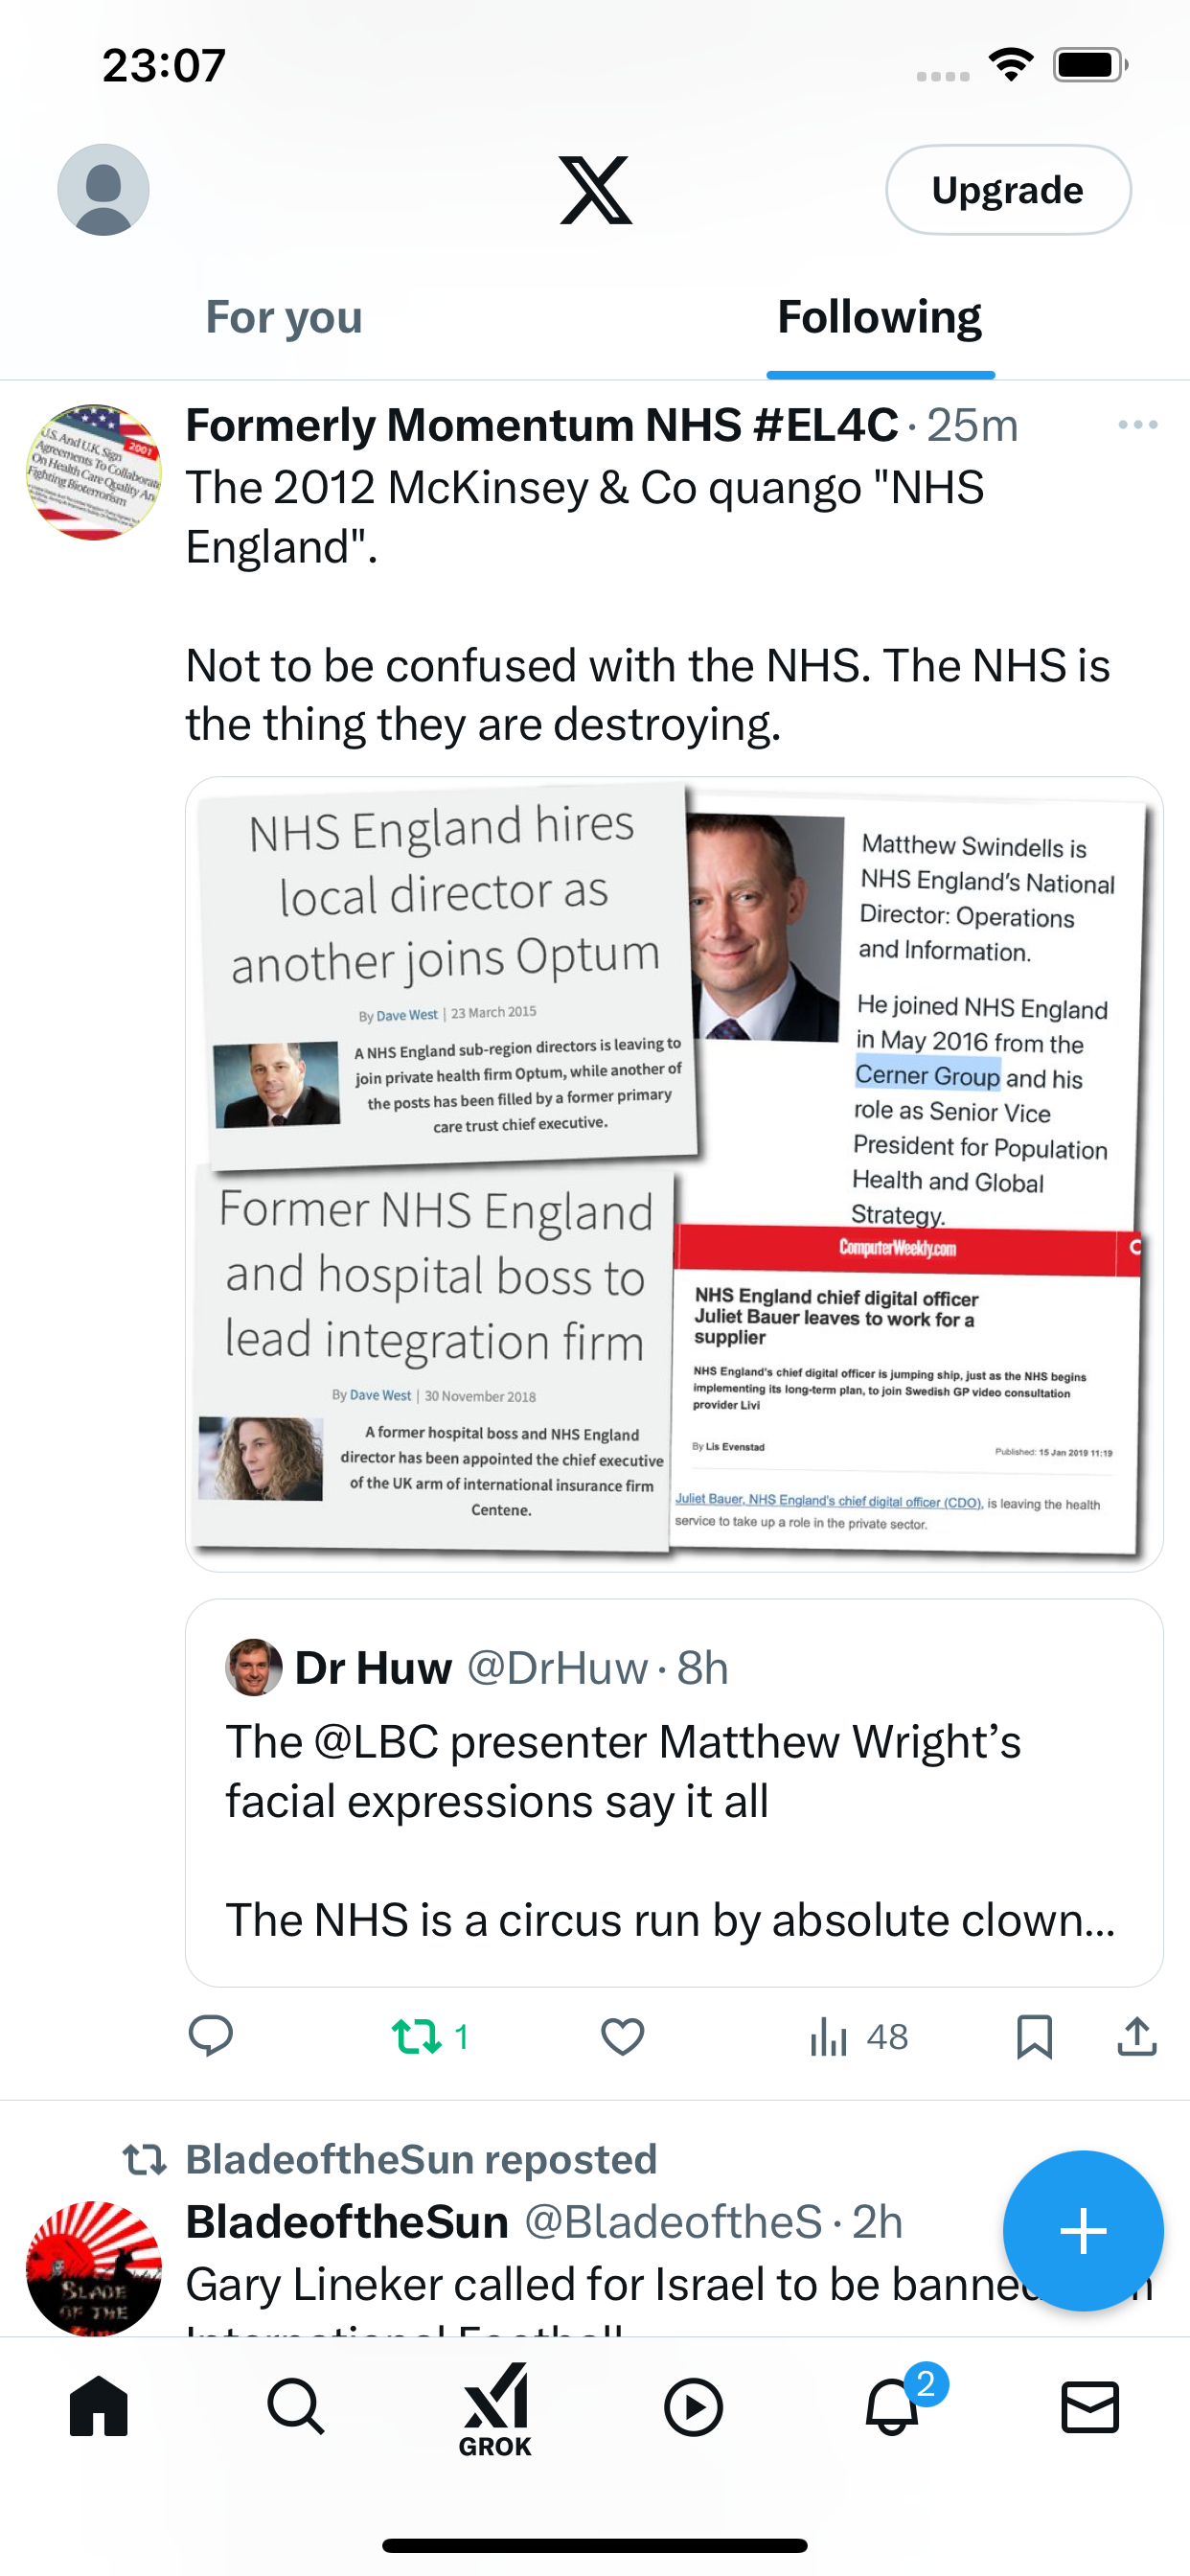Open the BladeoftheSun profile name link

[347, 2222]
